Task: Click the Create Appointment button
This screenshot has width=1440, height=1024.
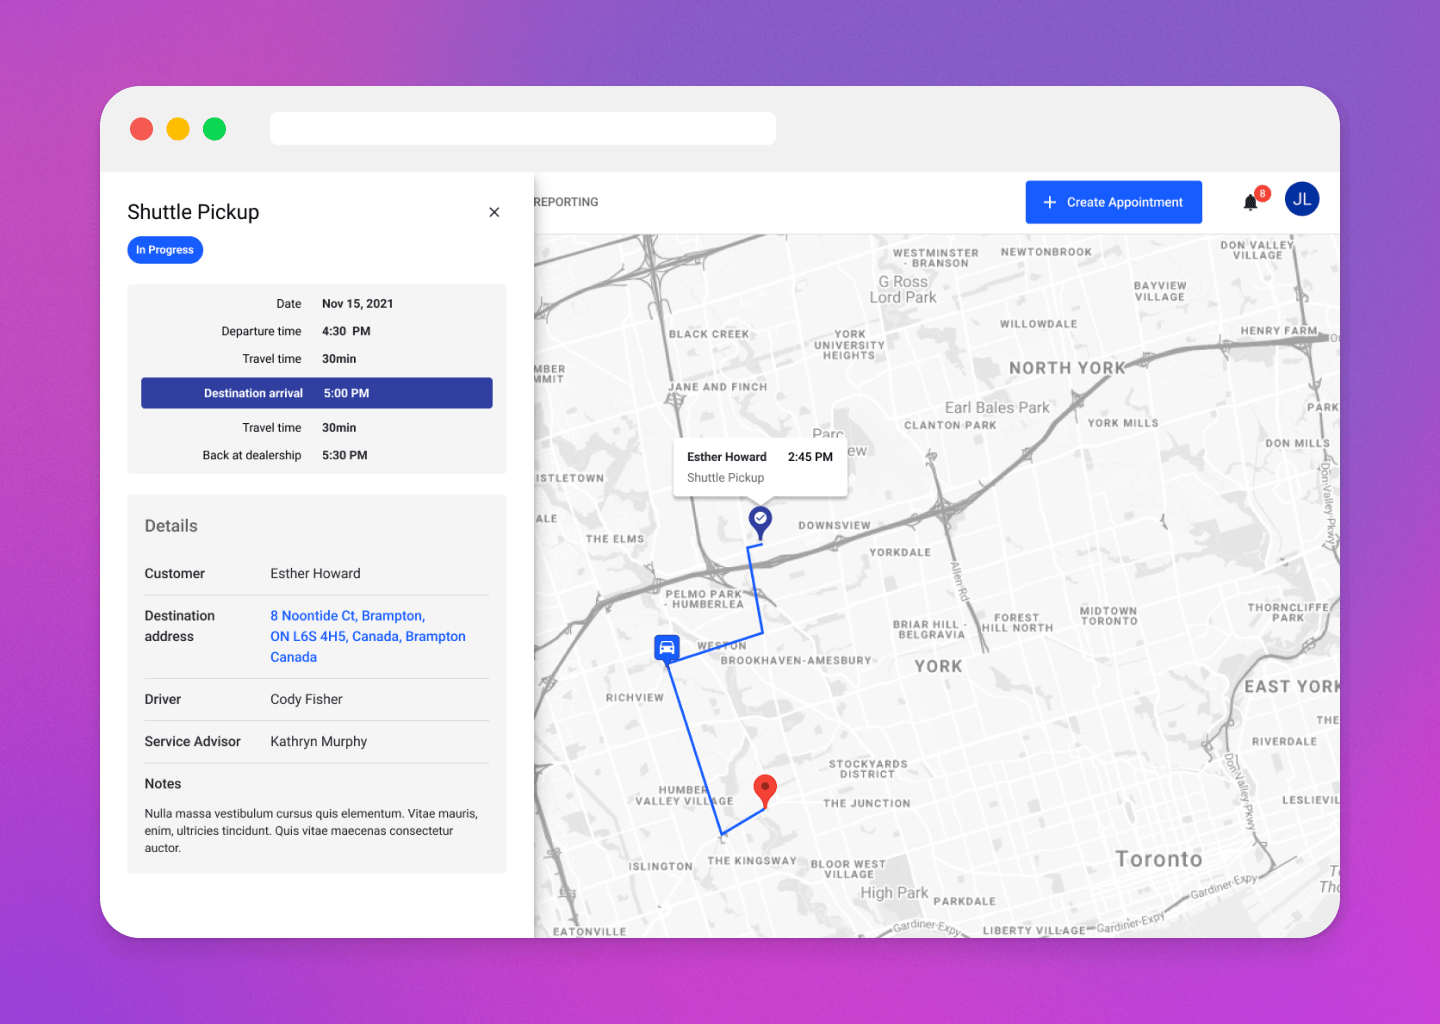Action: click(1113, 202)
